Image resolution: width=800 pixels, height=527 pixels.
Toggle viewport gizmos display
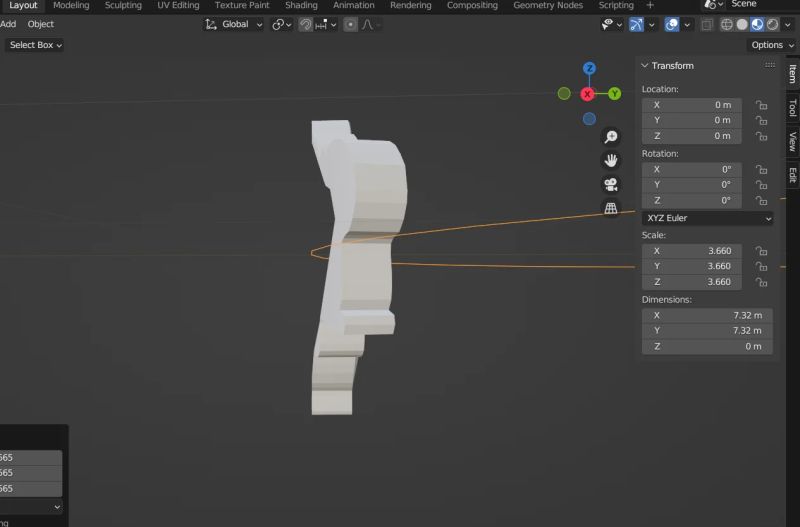tap(636, 24)
